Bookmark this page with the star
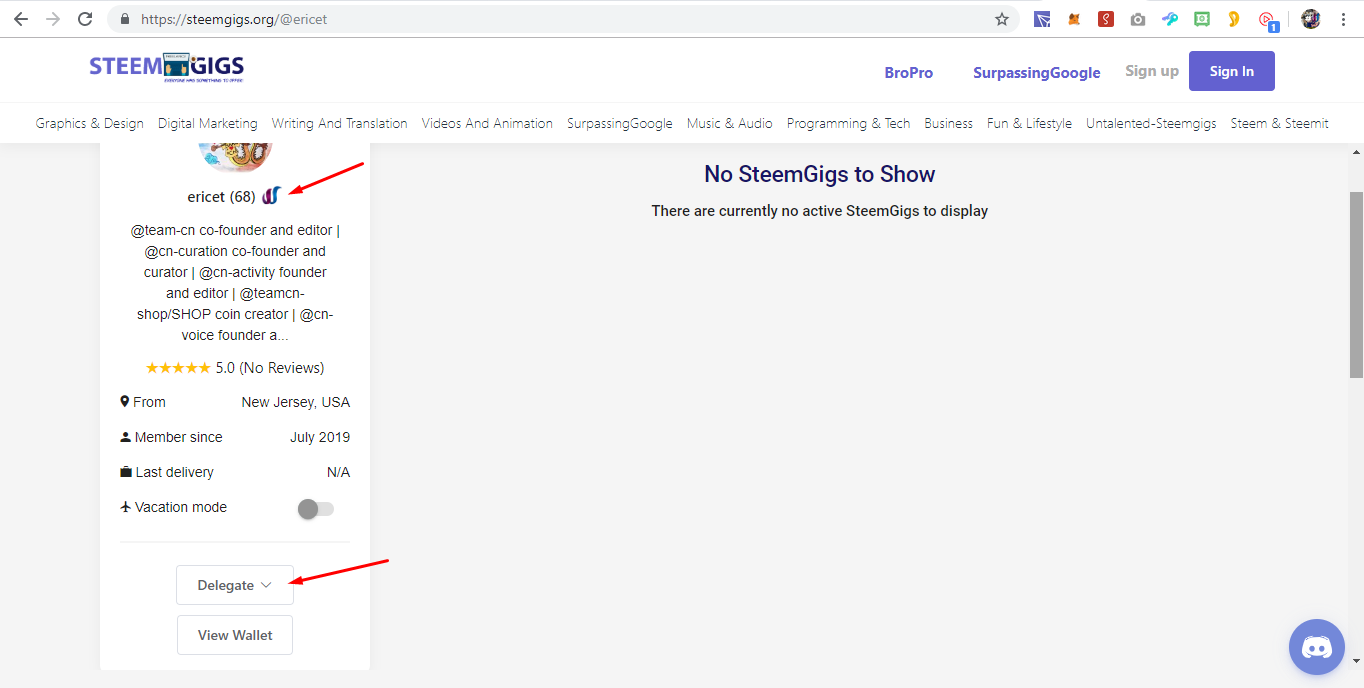The height and width of the screenshot is (688, 1364). point(1002,19)
